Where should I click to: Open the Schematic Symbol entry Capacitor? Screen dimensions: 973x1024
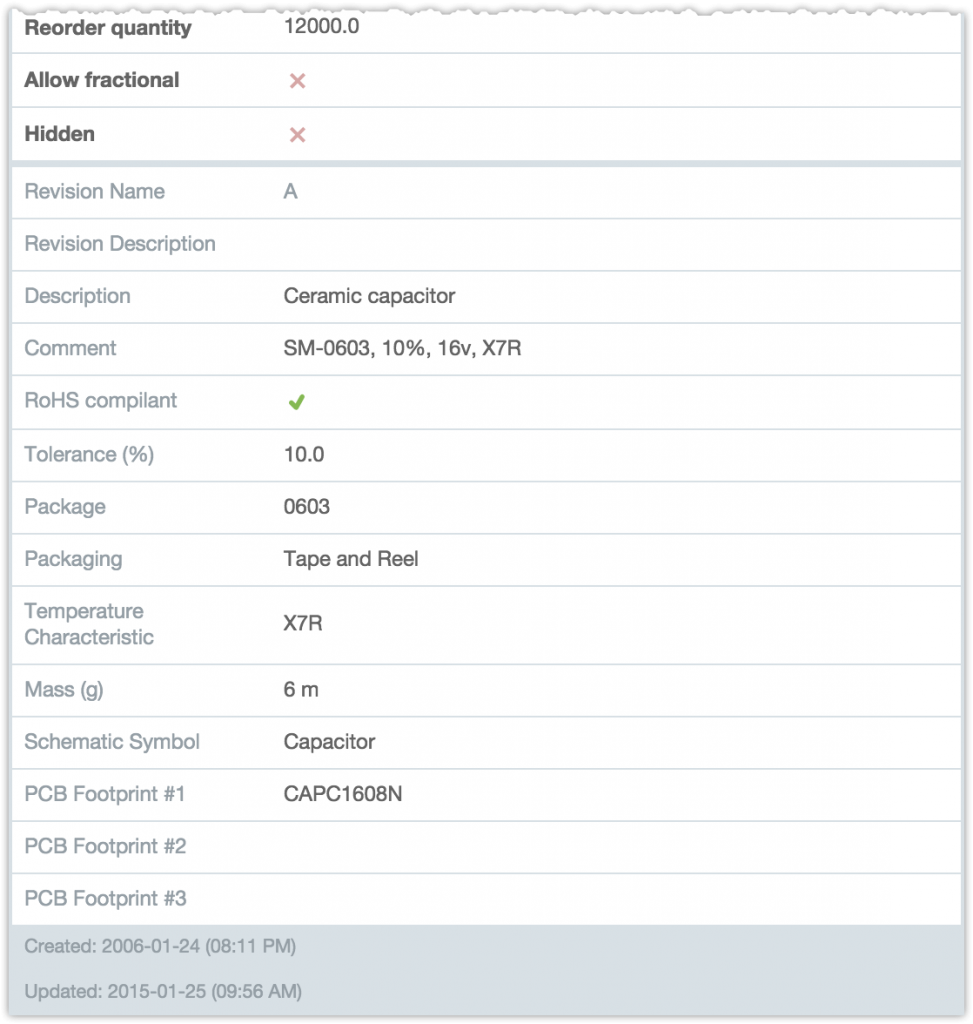point(329,742)
